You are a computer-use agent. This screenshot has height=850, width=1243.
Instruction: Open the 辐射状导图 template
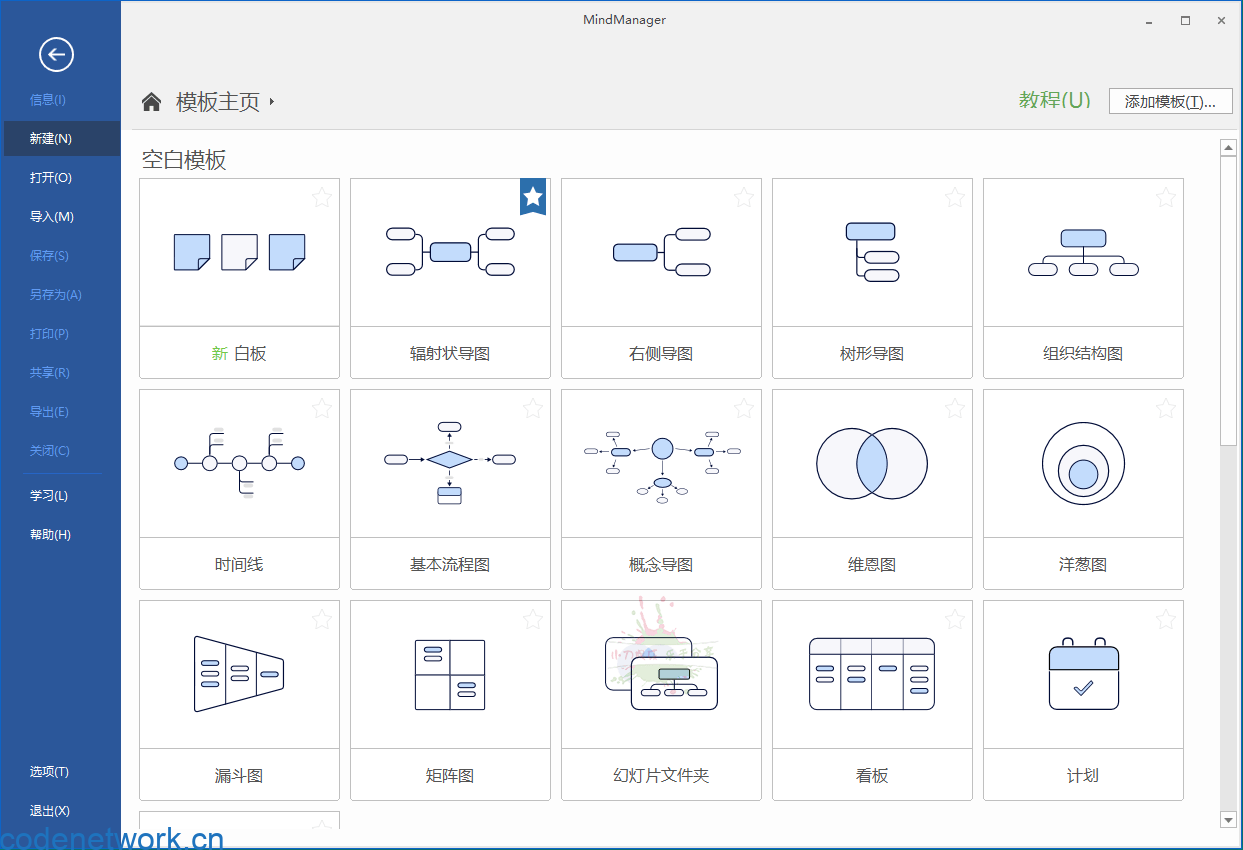coord(450,252)
